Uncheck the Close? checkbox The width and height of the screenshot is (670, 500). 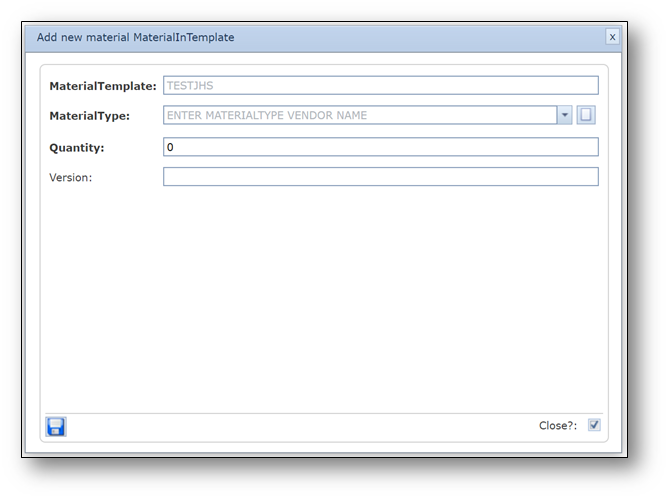[594, 425]
